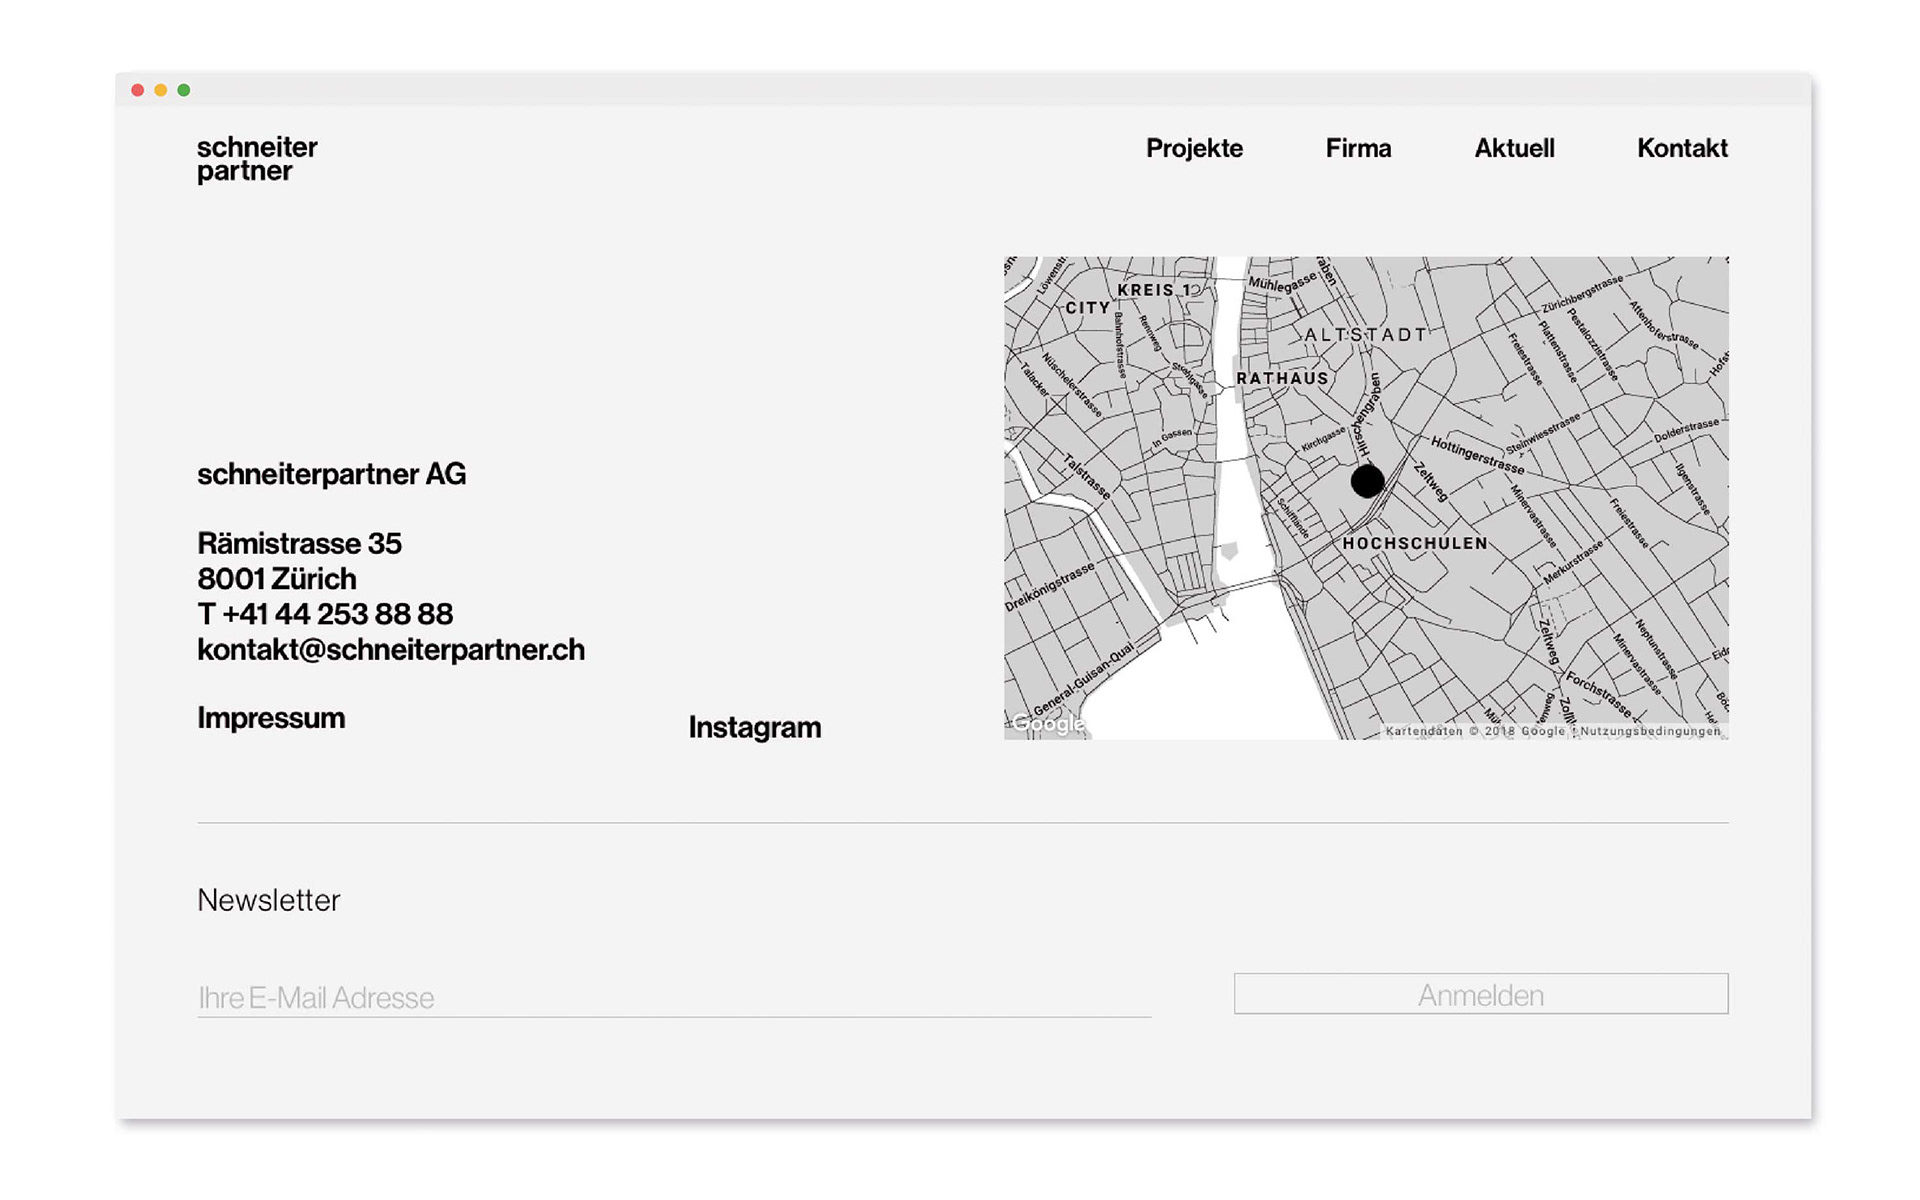Open the Aktuell section
1920x1200 pixels.
point(1514,148)
